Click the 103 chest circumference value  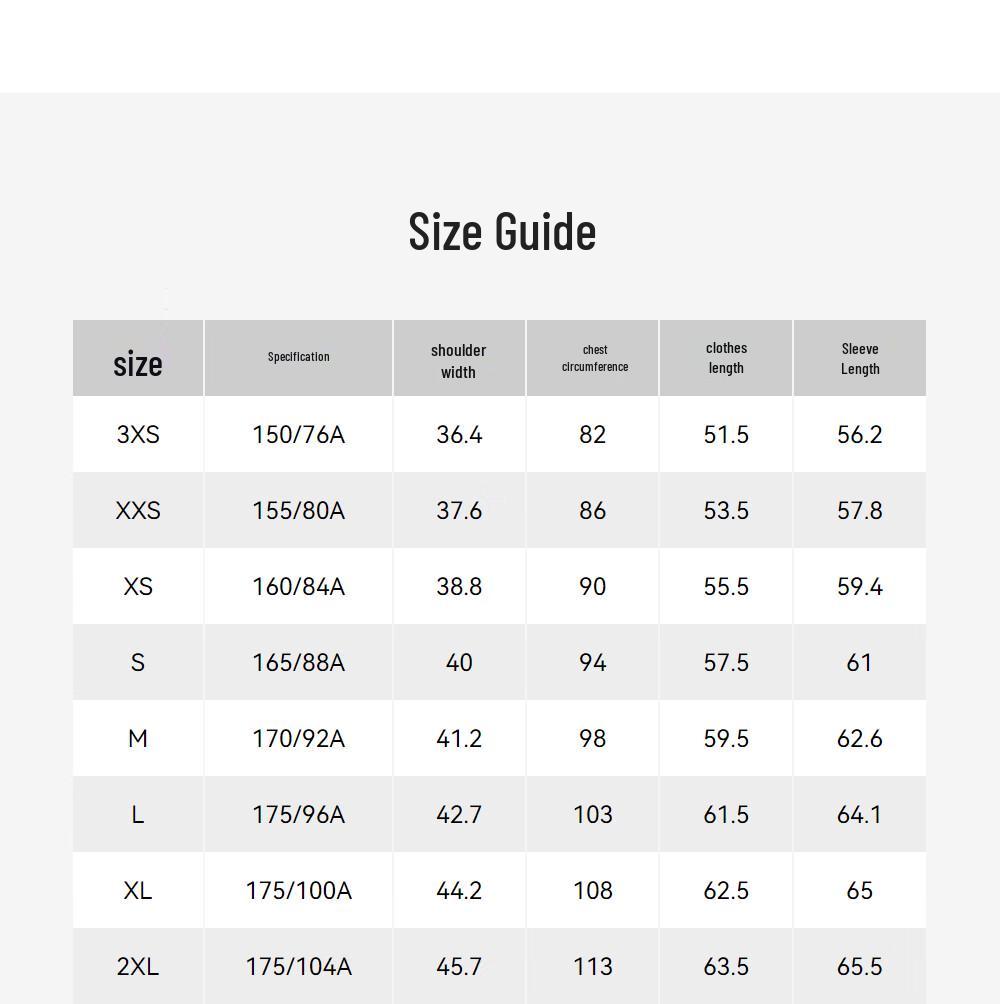(x=593, y=814)
